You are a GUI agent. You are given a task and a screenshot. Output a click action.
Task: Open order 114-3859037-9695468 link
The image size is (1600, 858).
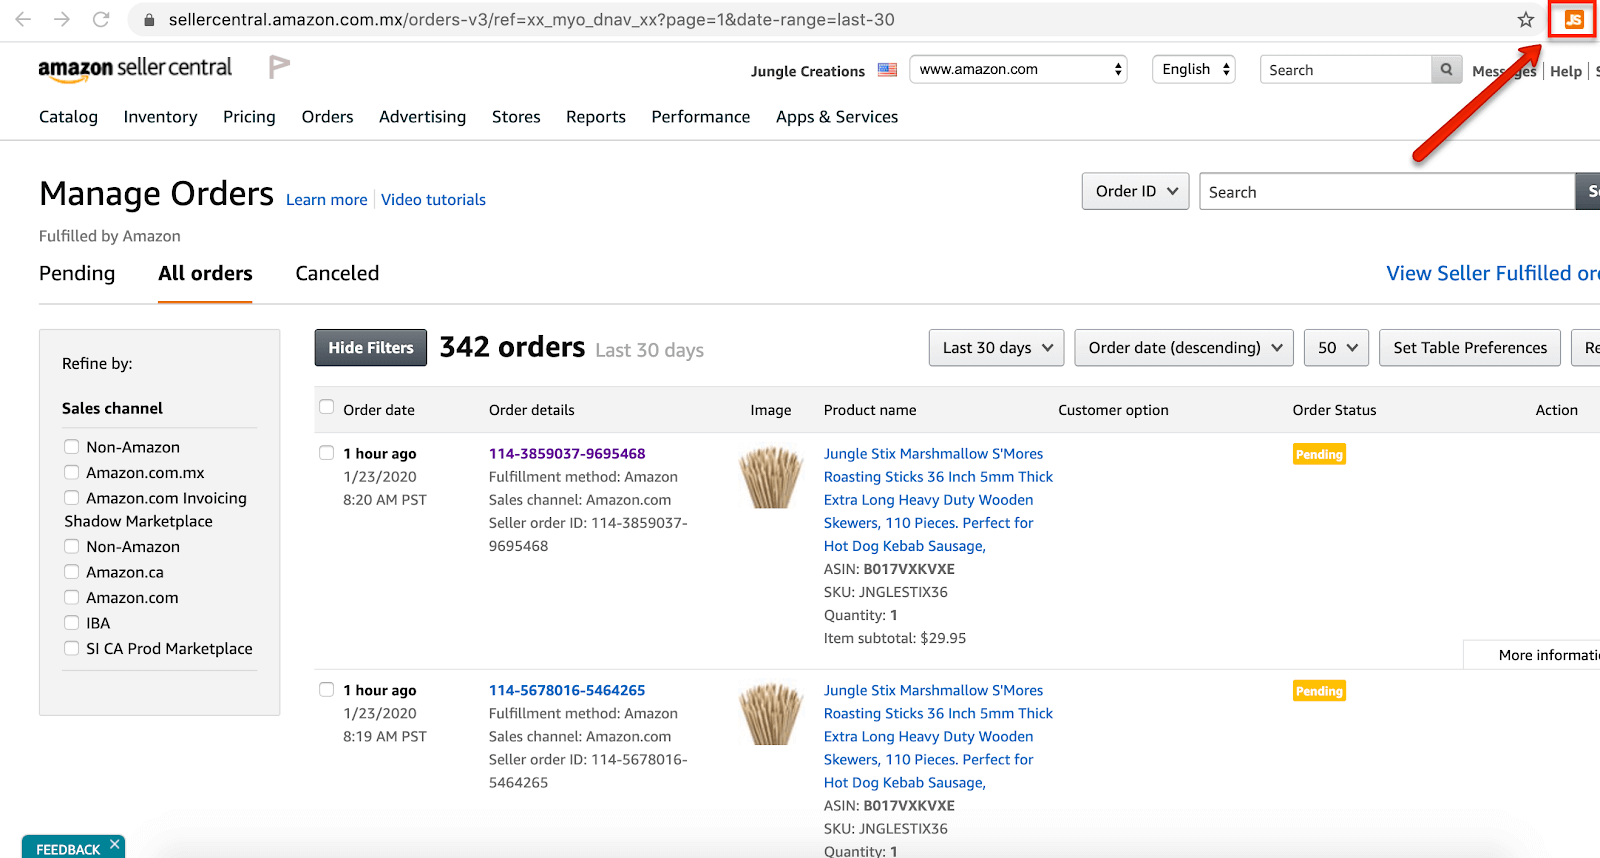coord(567,454)
